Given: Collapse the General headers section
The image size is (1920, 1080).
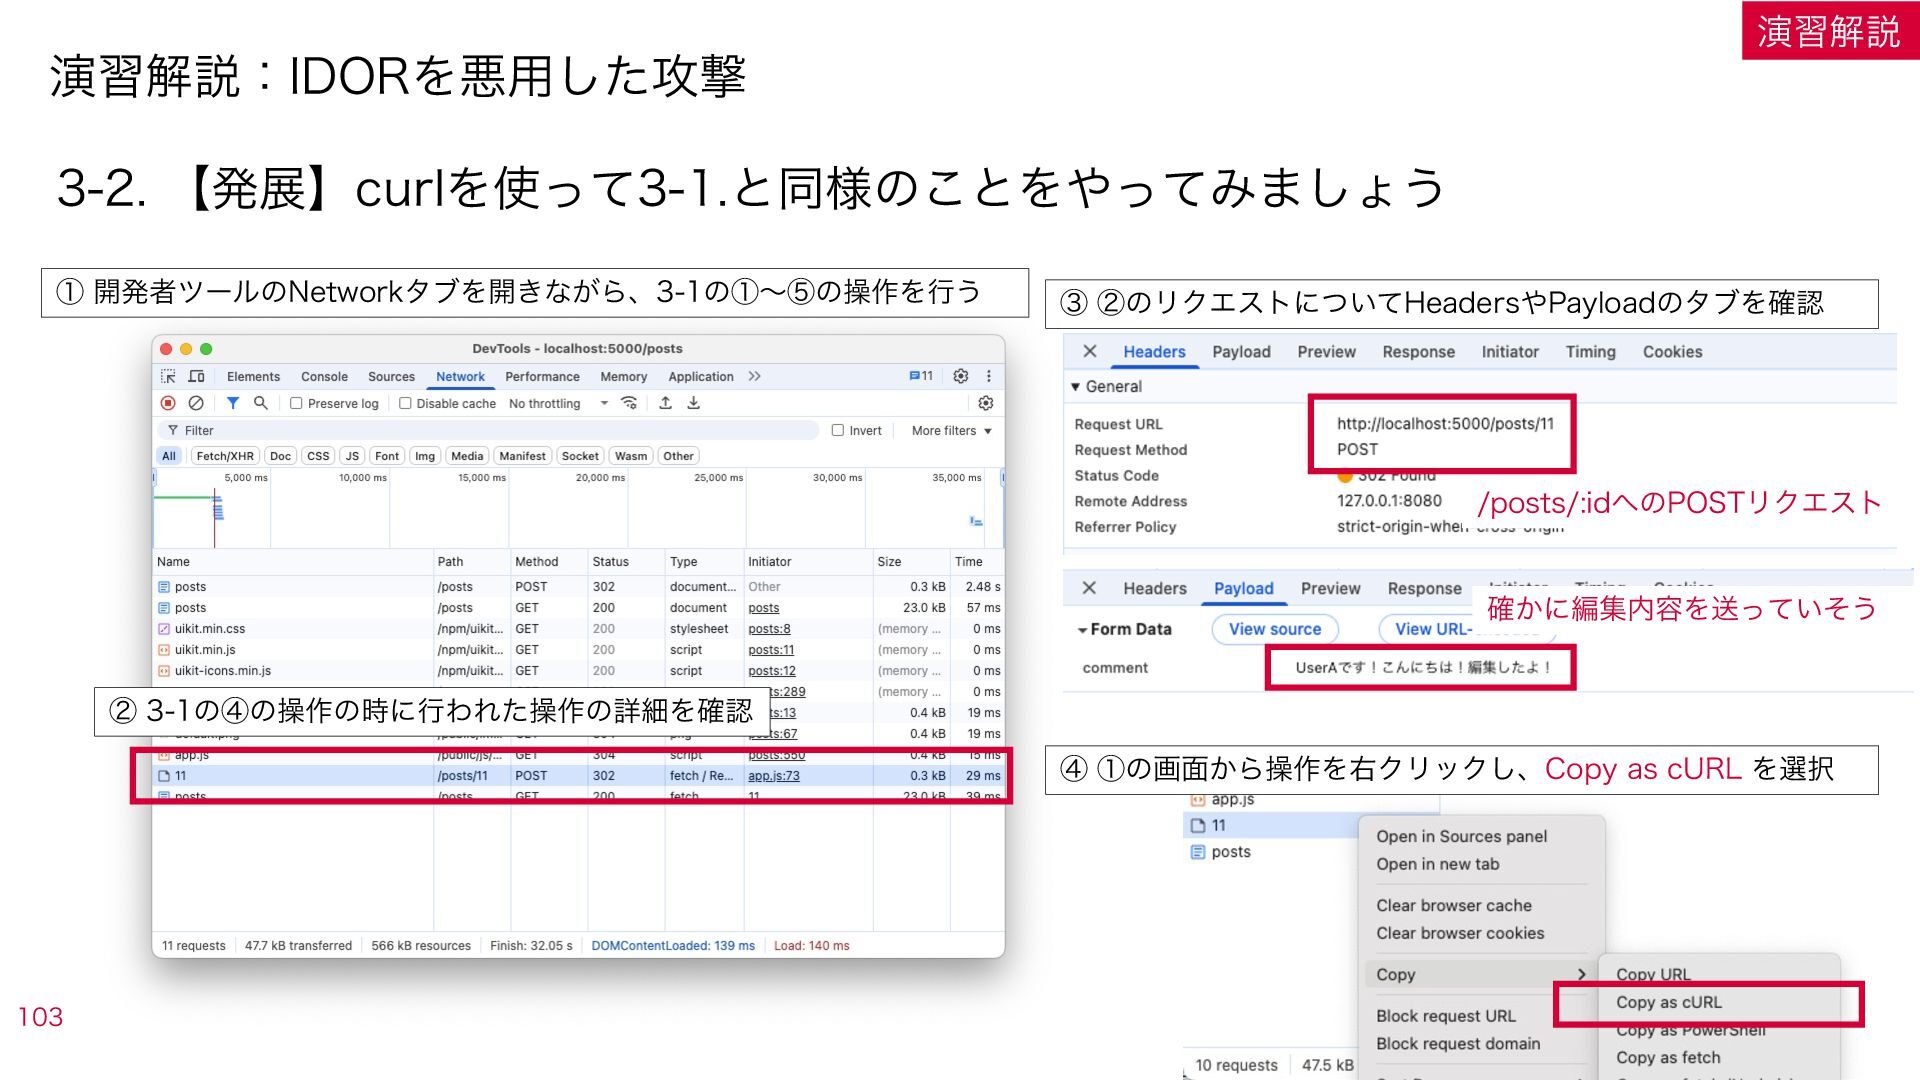Looking at the screenshot, I should tap(1076, 387).
